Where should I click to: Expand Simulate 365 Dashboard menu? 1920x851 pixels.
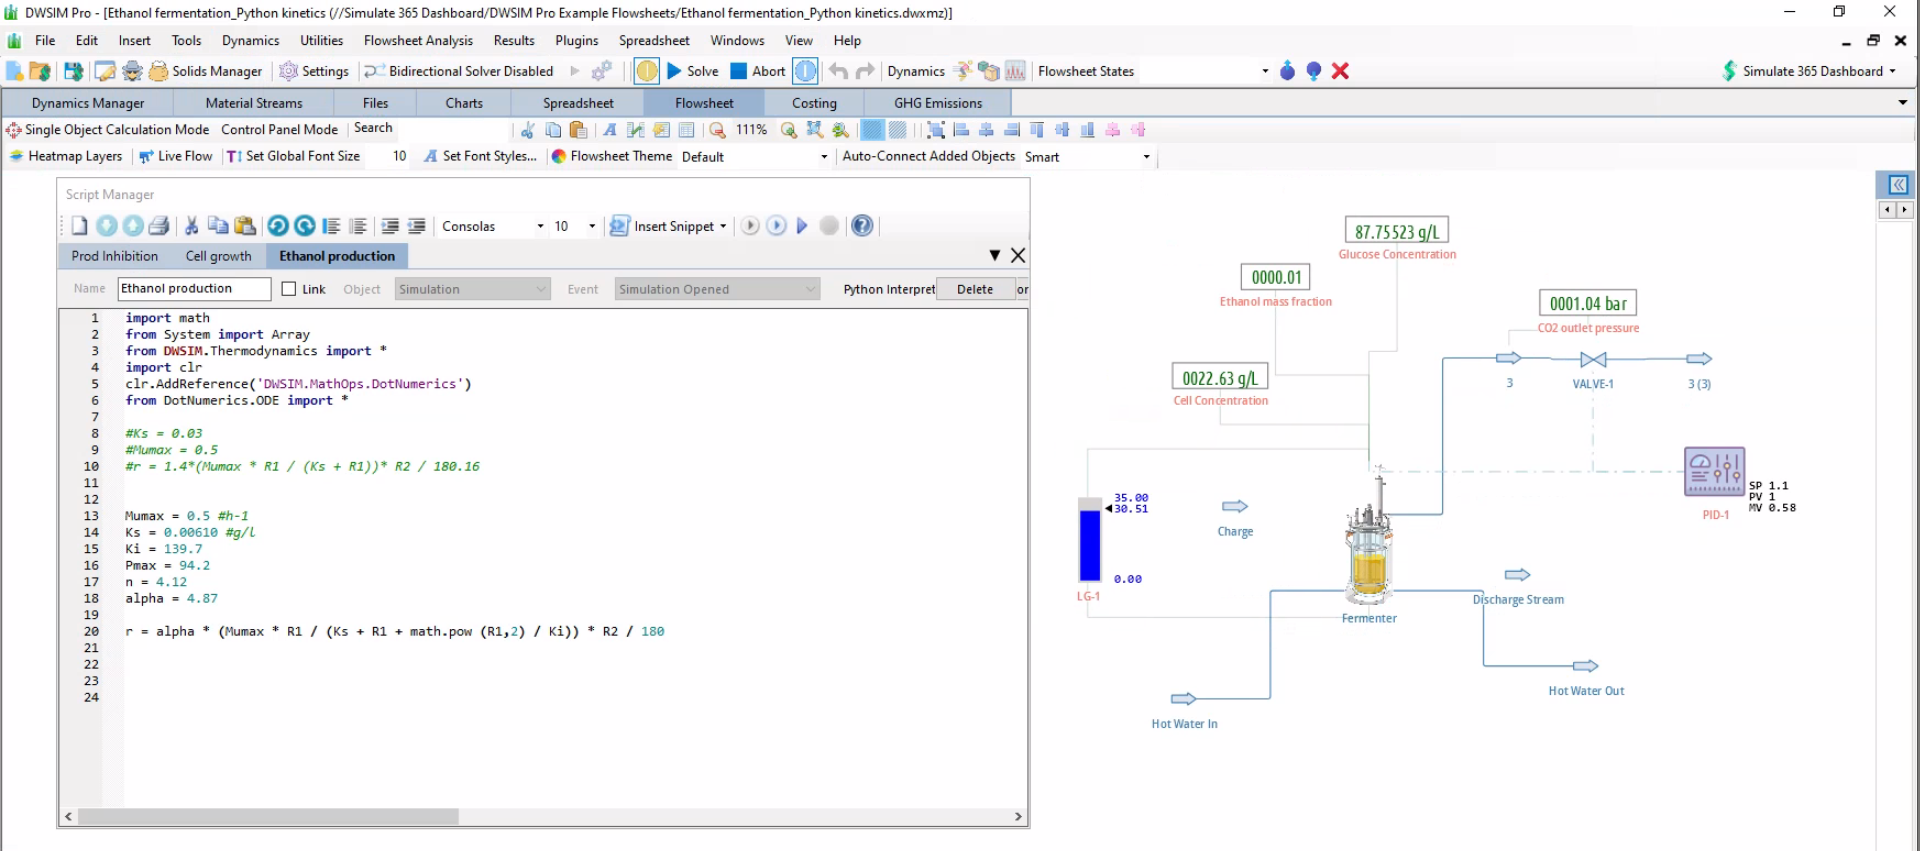(1809, 71)
